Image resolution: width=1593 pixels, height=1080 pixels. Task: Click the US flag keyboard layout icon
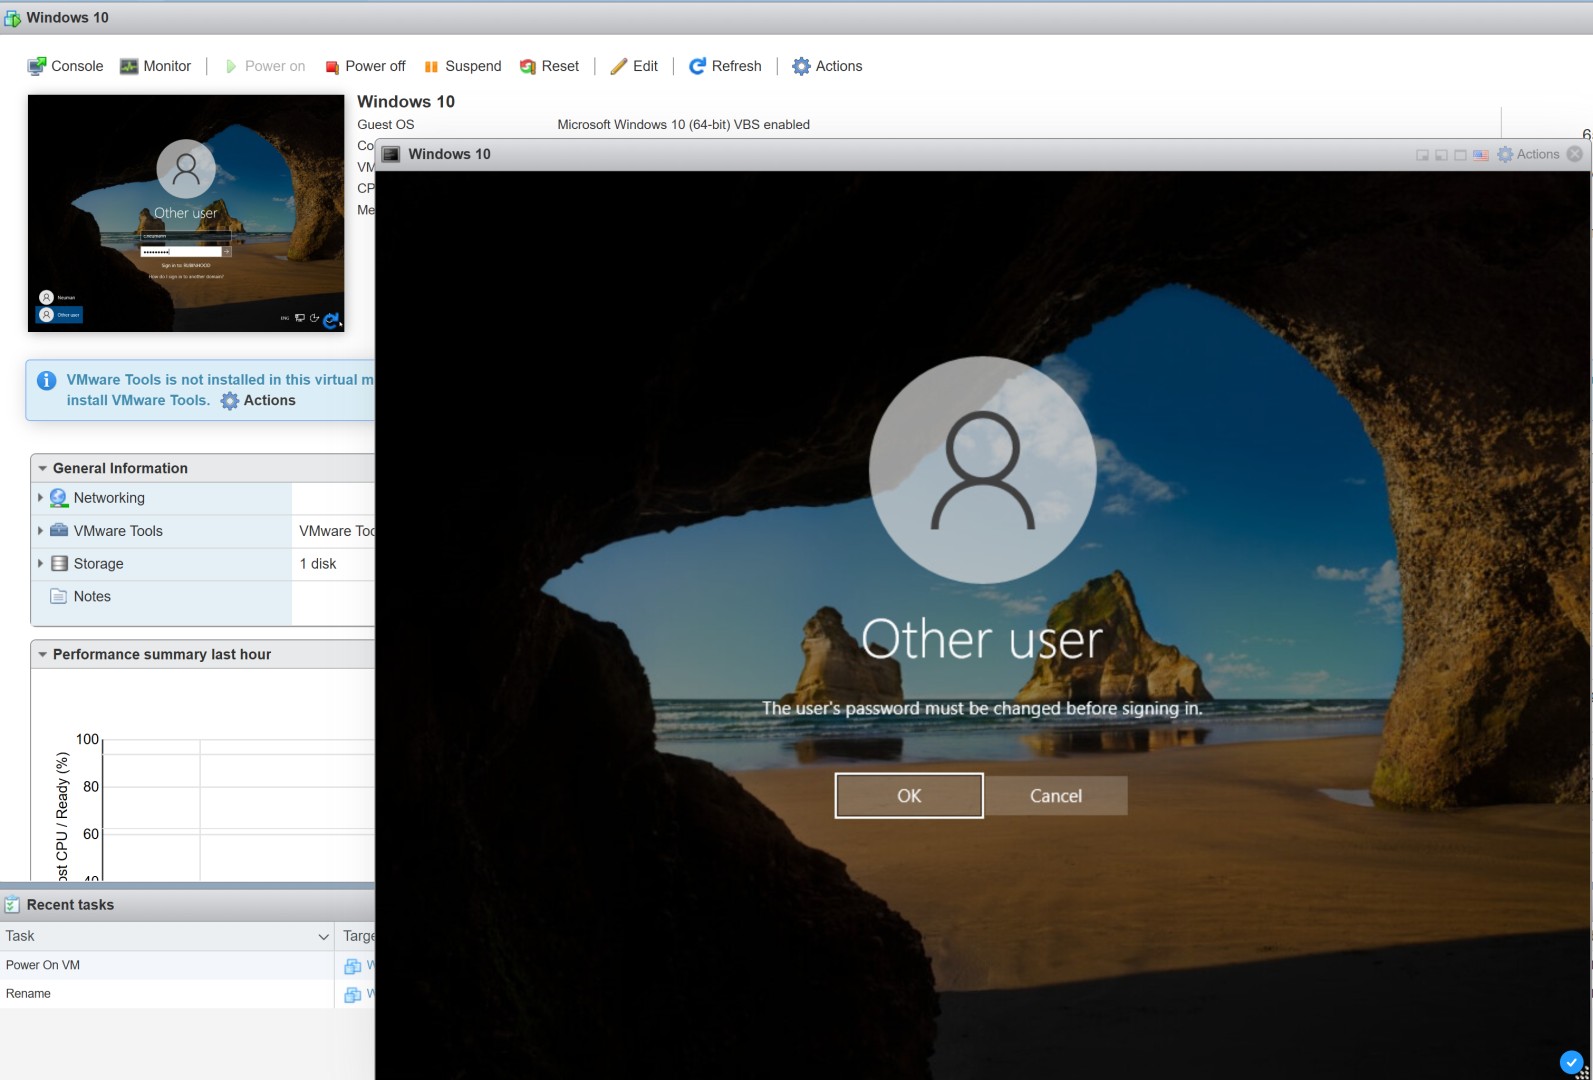pos(1481,155)
